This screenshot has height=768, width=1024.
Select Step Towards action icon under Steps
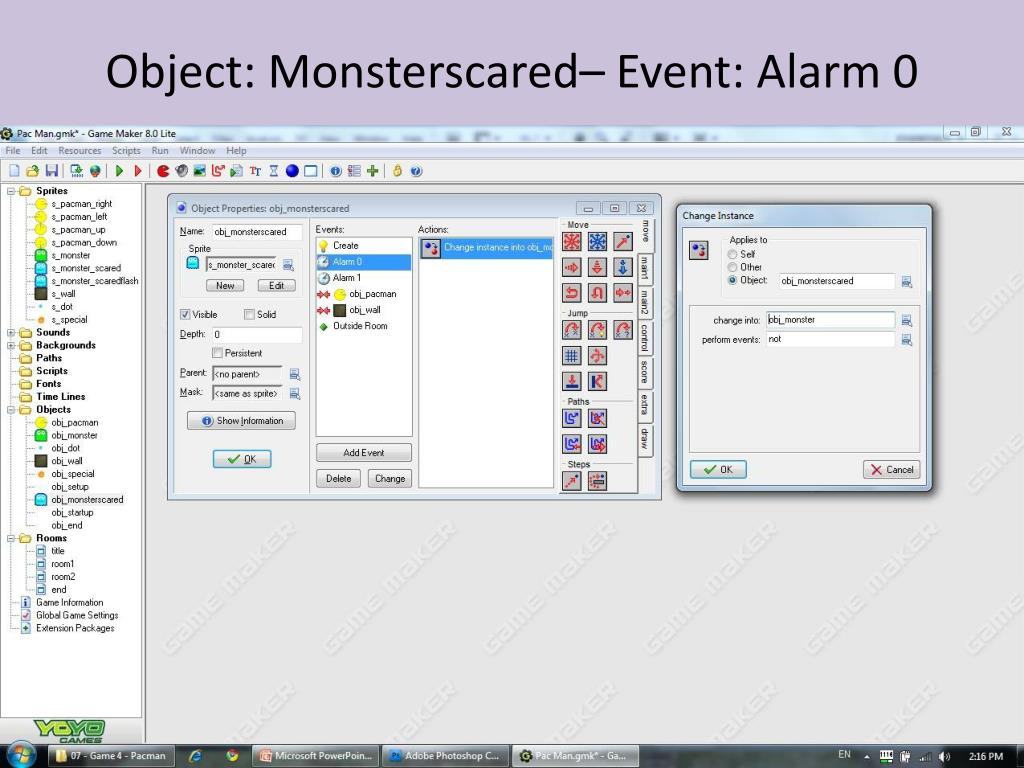tap(572, 481)
